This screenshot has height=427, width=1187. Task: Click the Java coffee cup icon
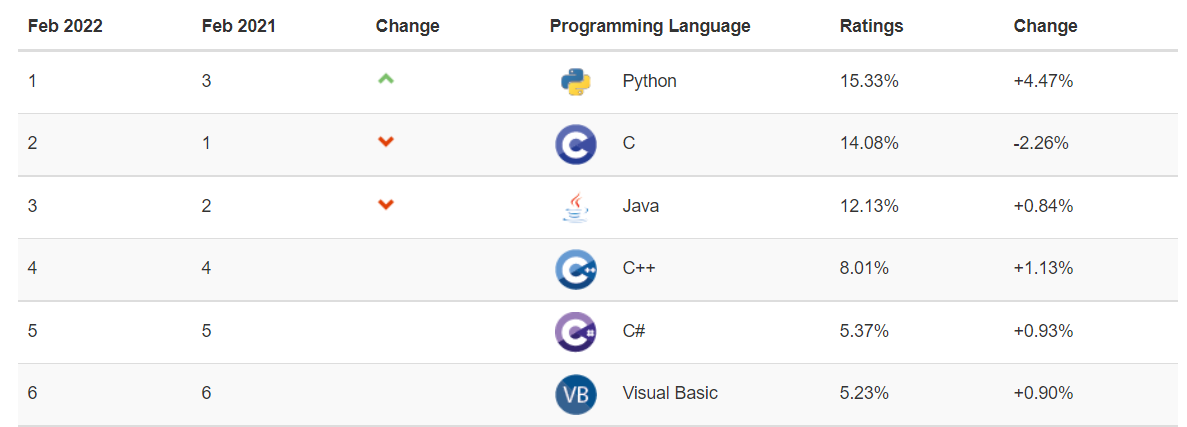576,207
